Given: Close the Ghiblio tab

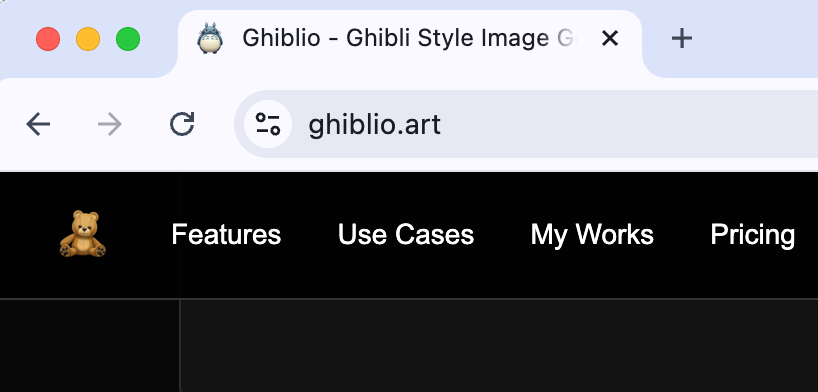Looking at the screenshot, I should [610, 38].
